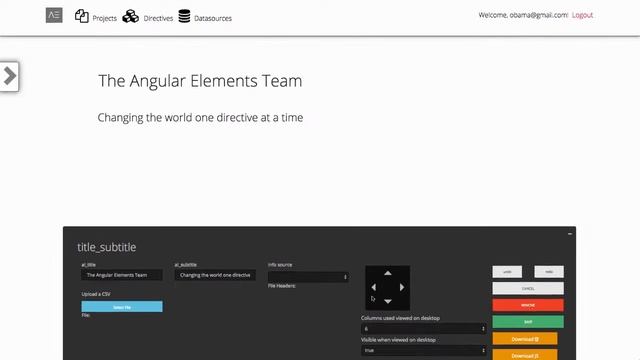Click the Projects pages icon
This screenshot has height=360, width=640.
pyautogui.click(x=82, y=16)
